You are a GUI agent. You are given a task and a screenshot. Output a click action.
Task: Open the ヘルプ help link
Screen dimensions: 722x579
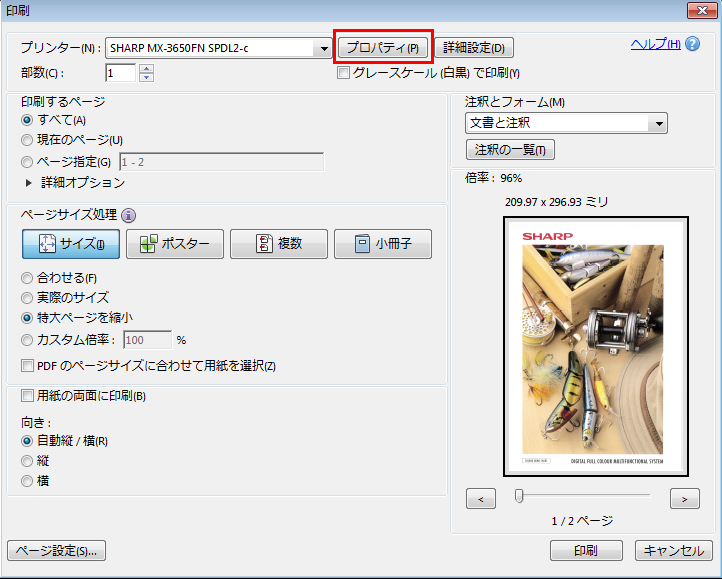coord(656,44)
